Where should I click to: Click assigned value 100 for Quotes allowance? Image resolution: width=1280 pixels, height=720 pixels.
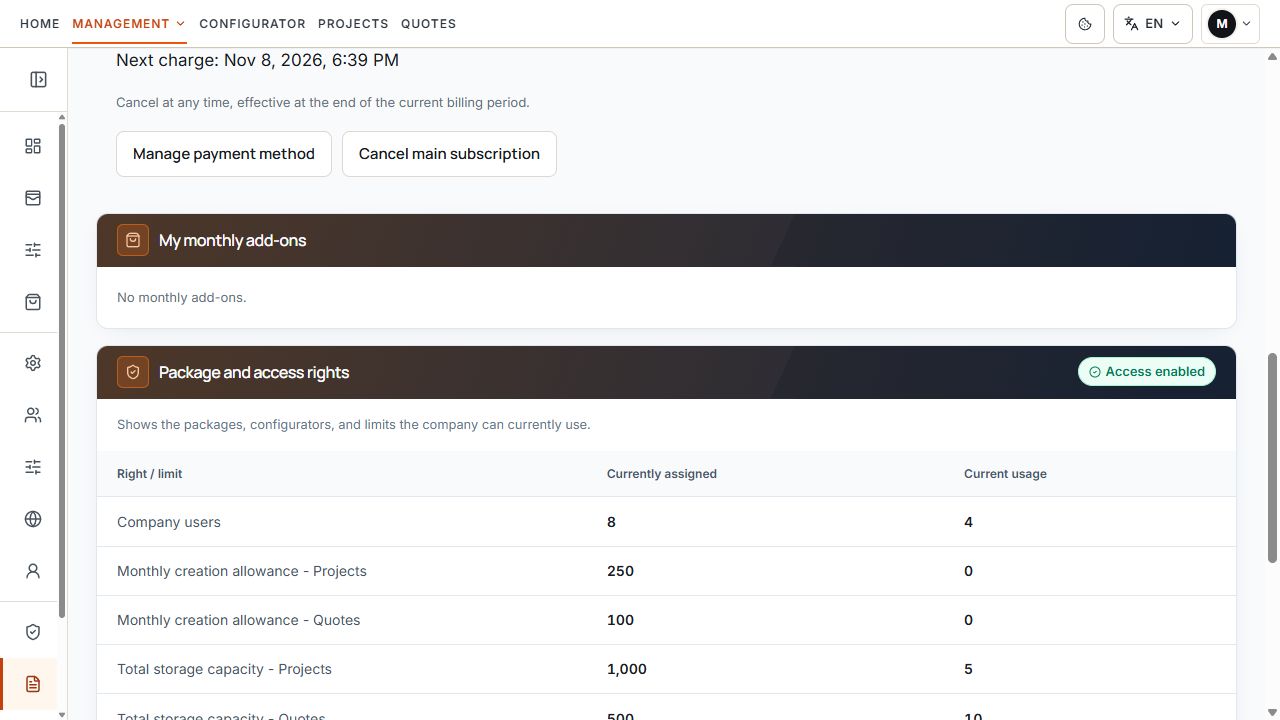click(620, 620)
